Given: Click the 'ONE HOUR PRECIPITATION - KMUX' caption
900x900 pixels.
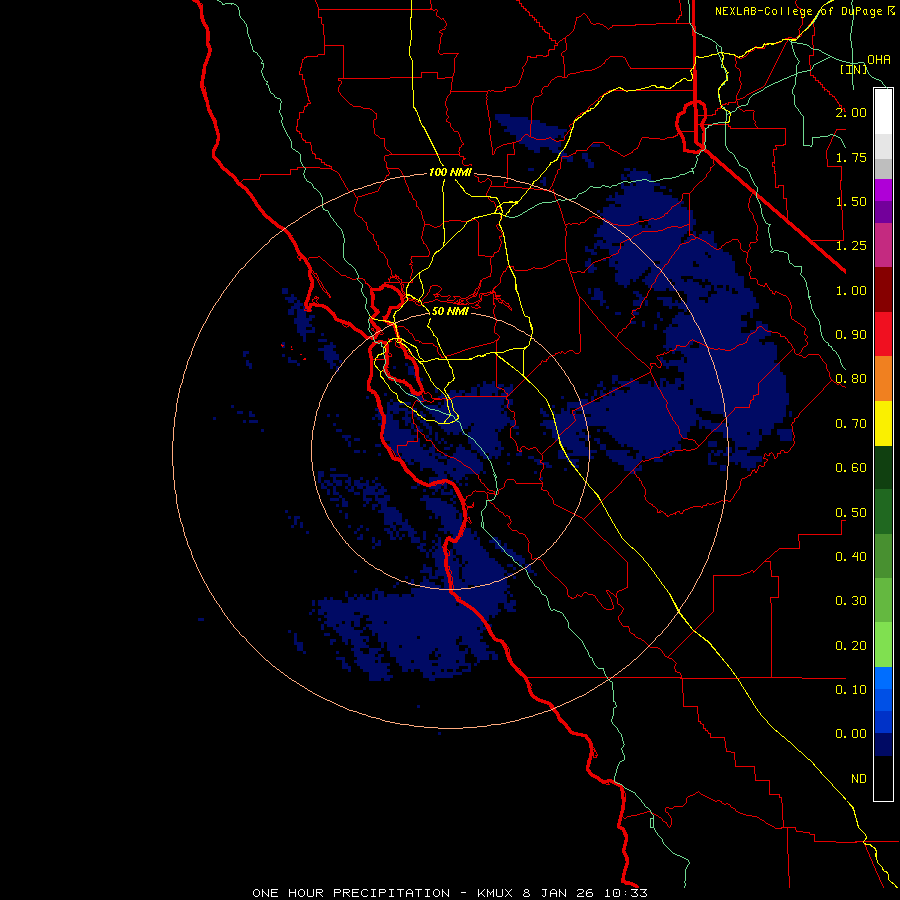Looking at the screenshot, I should [384, 893].
